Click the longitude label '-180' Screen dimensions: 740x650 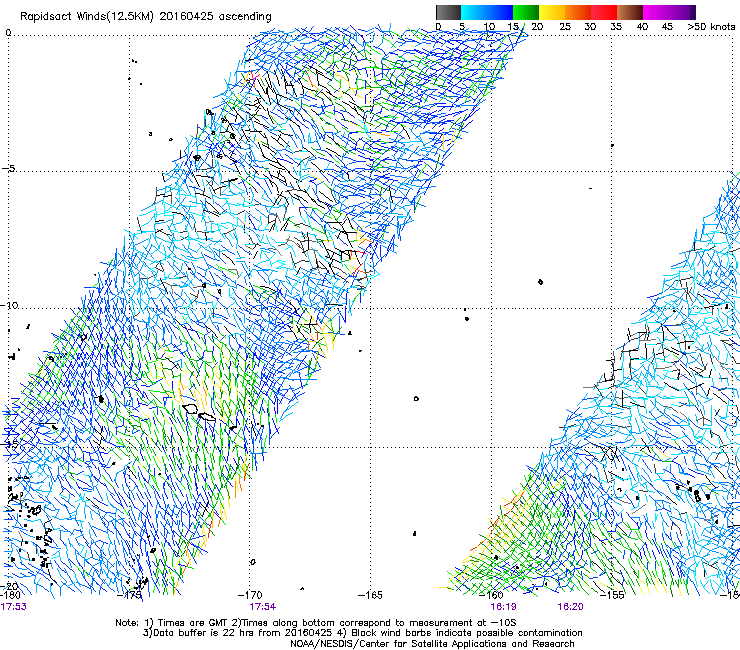pos(10,595)
